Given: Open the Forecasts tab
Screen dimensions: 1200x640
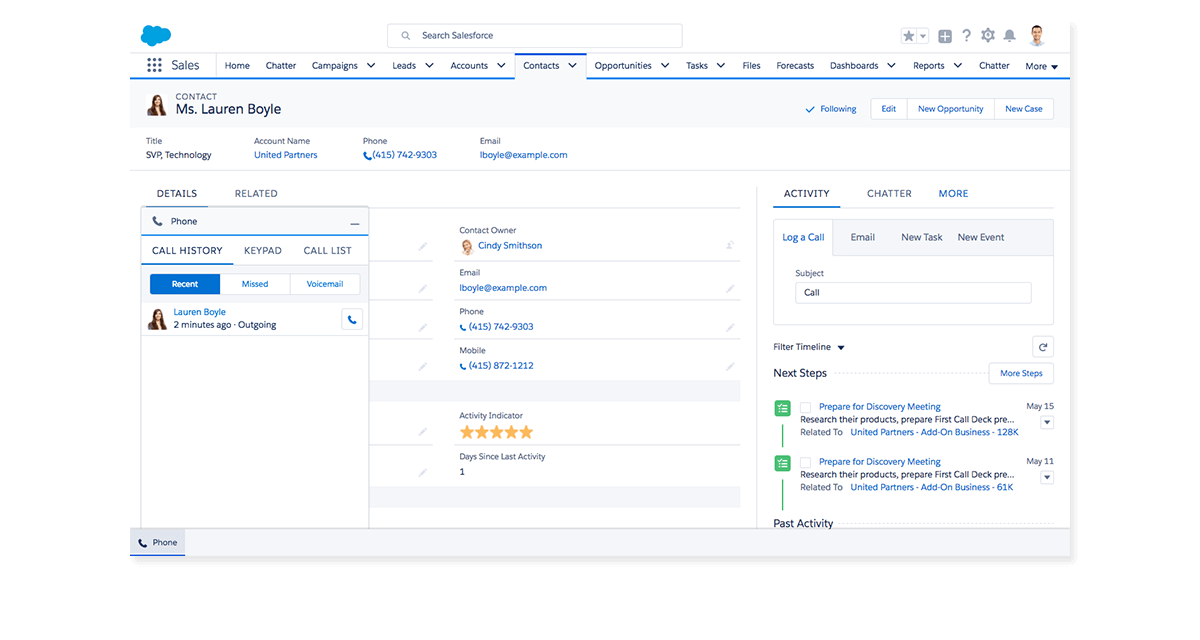Looking at the screenshot, I should [795, 66].
